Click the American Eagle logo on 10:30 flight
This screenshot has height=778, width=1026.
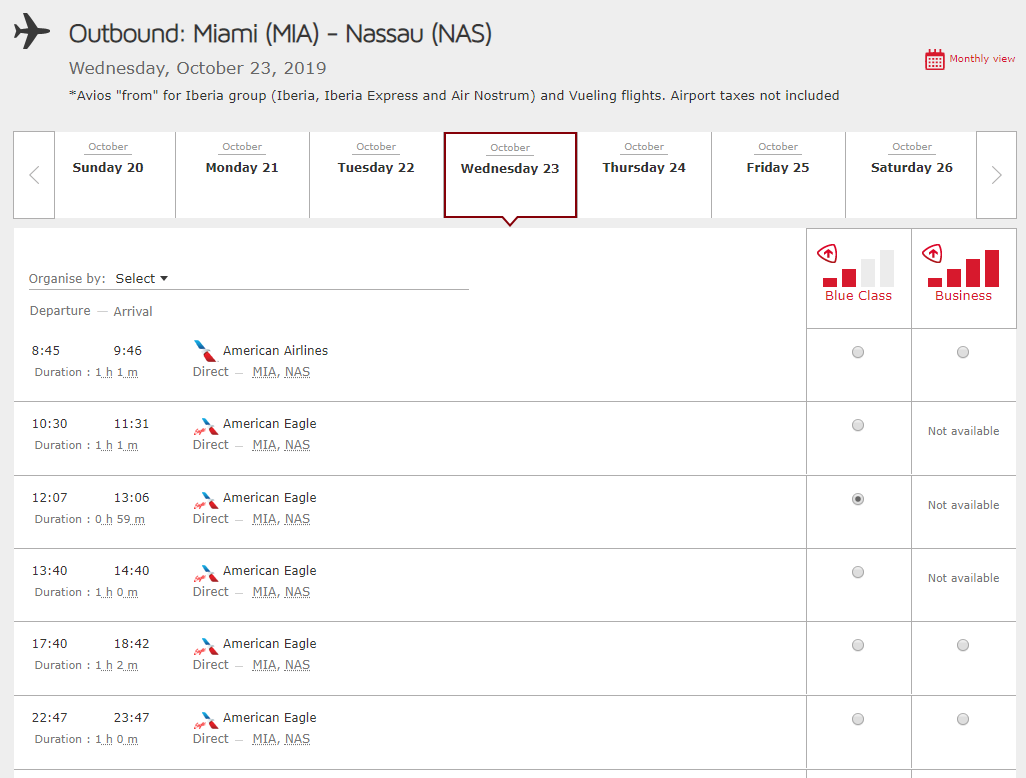click(x=205, y=426)
